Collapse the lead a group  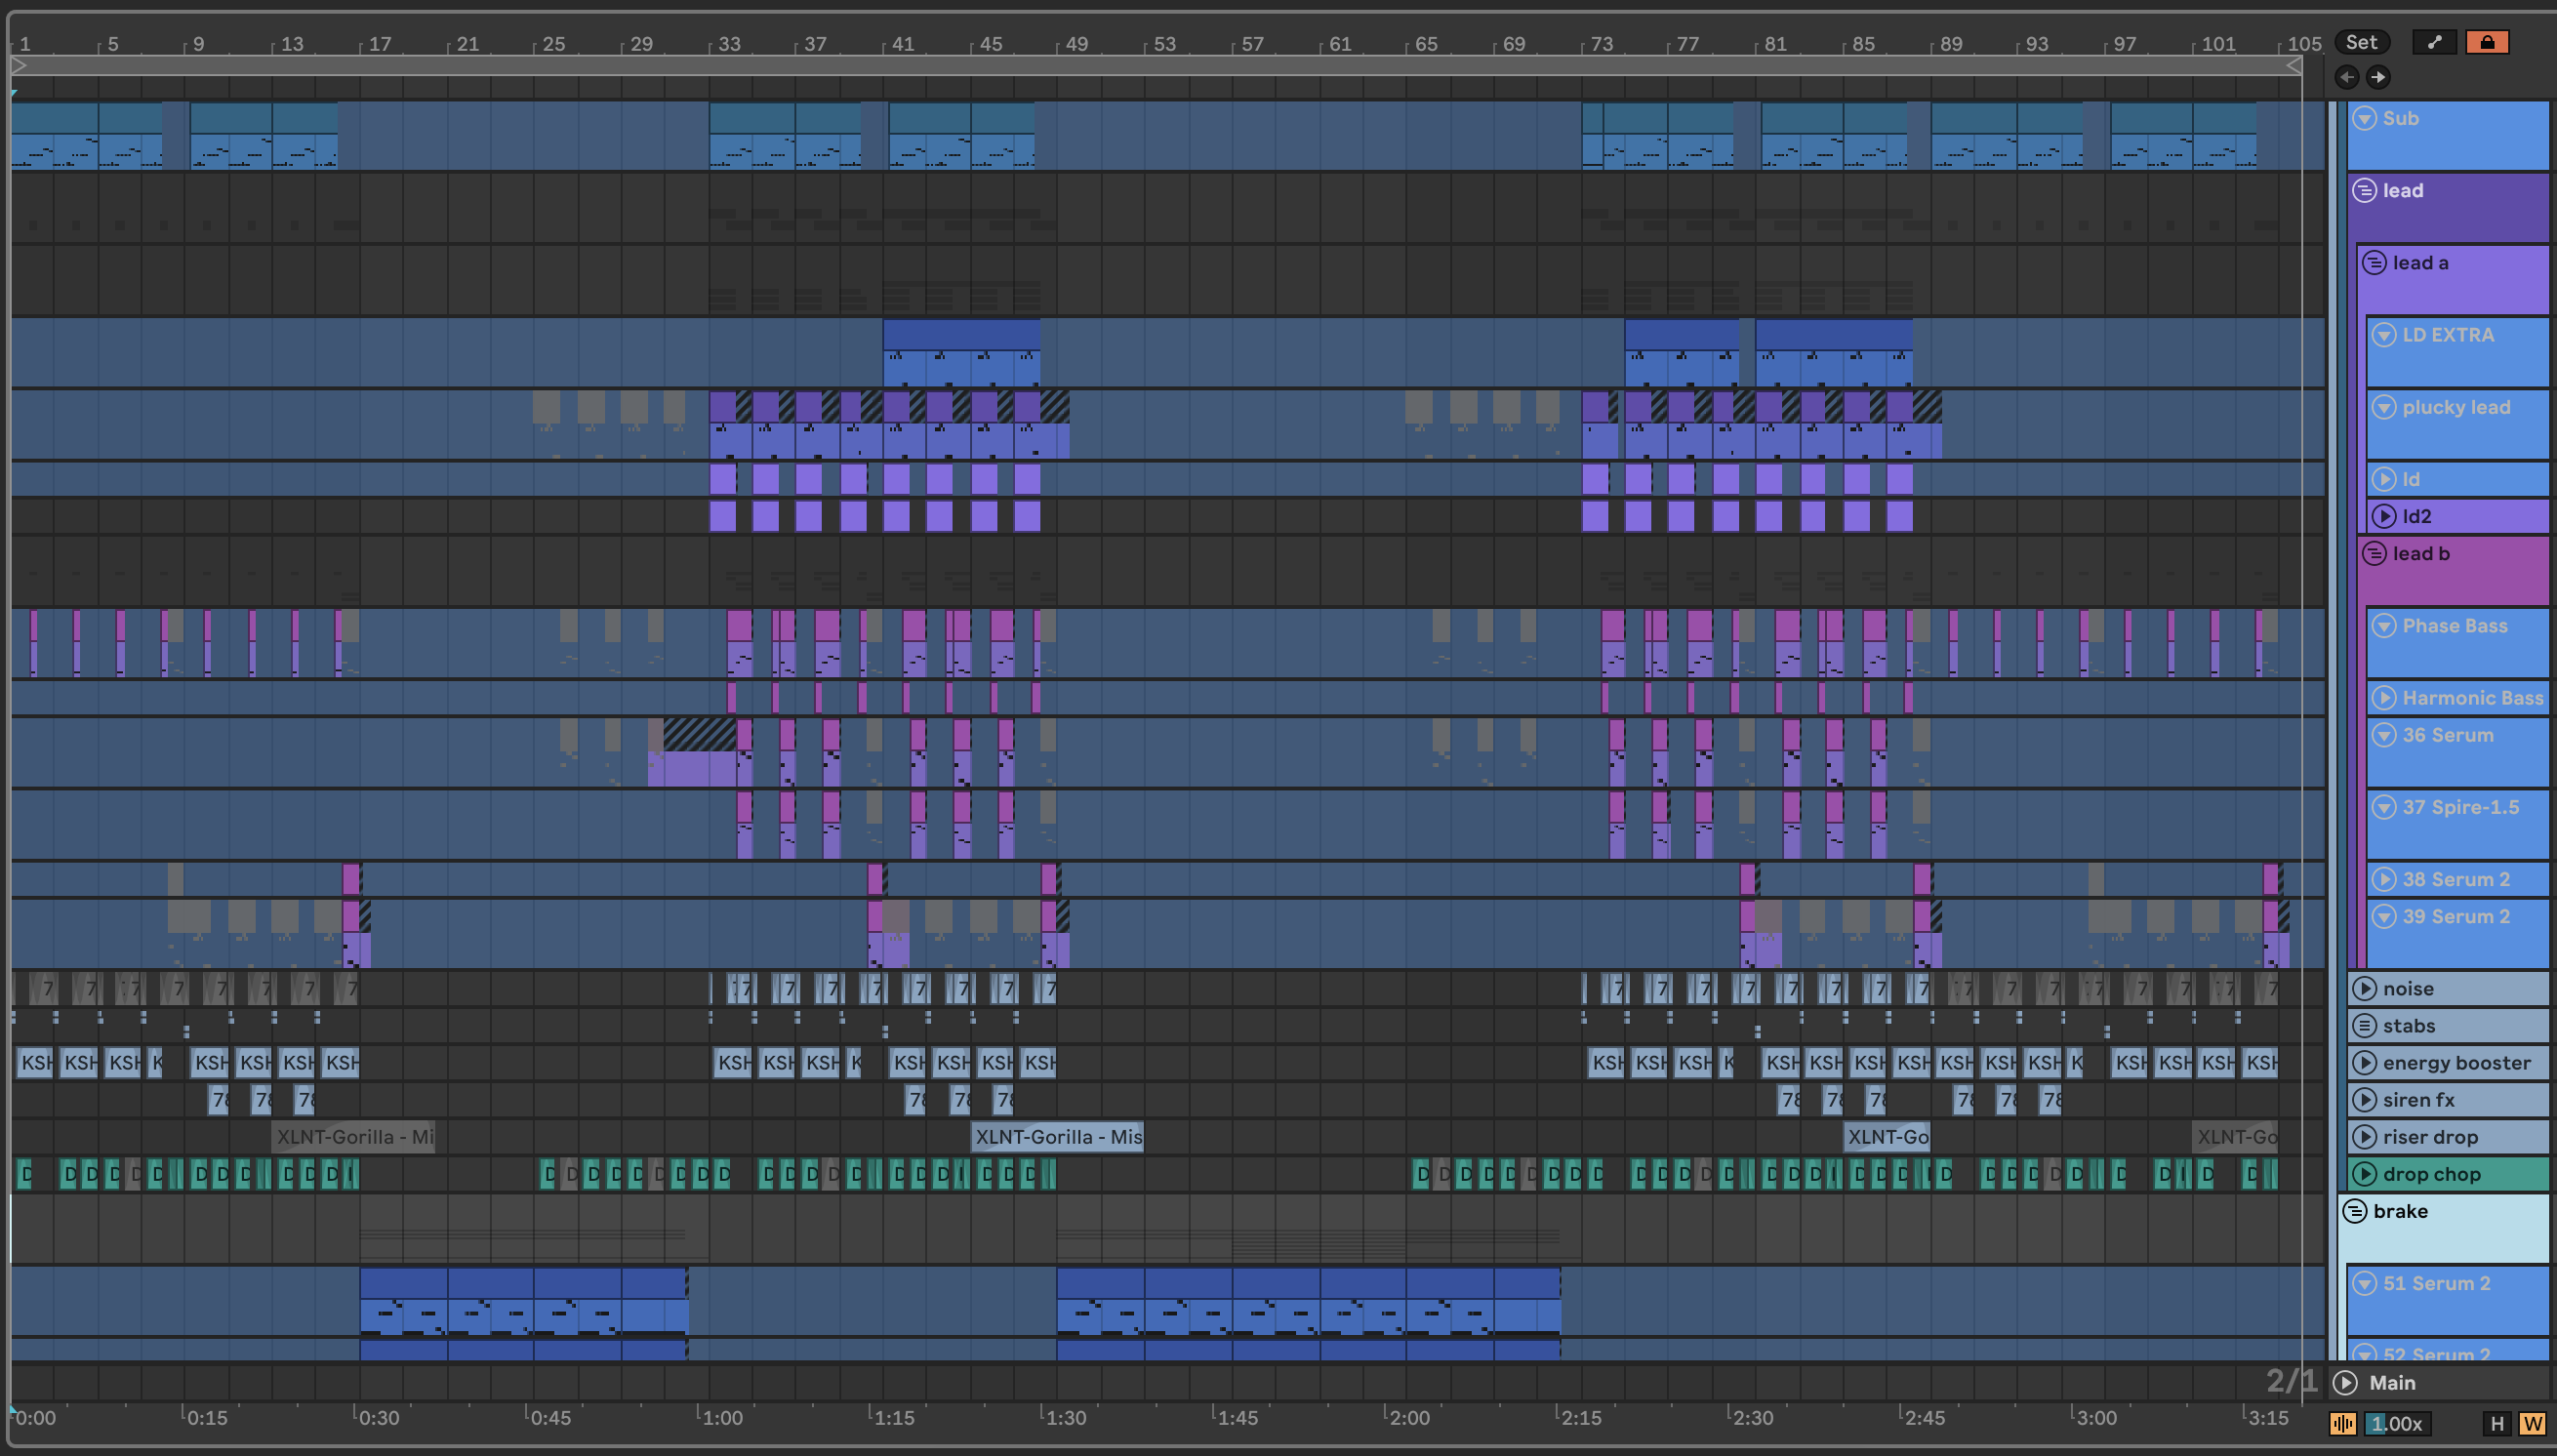click(x=2375, y=263)
